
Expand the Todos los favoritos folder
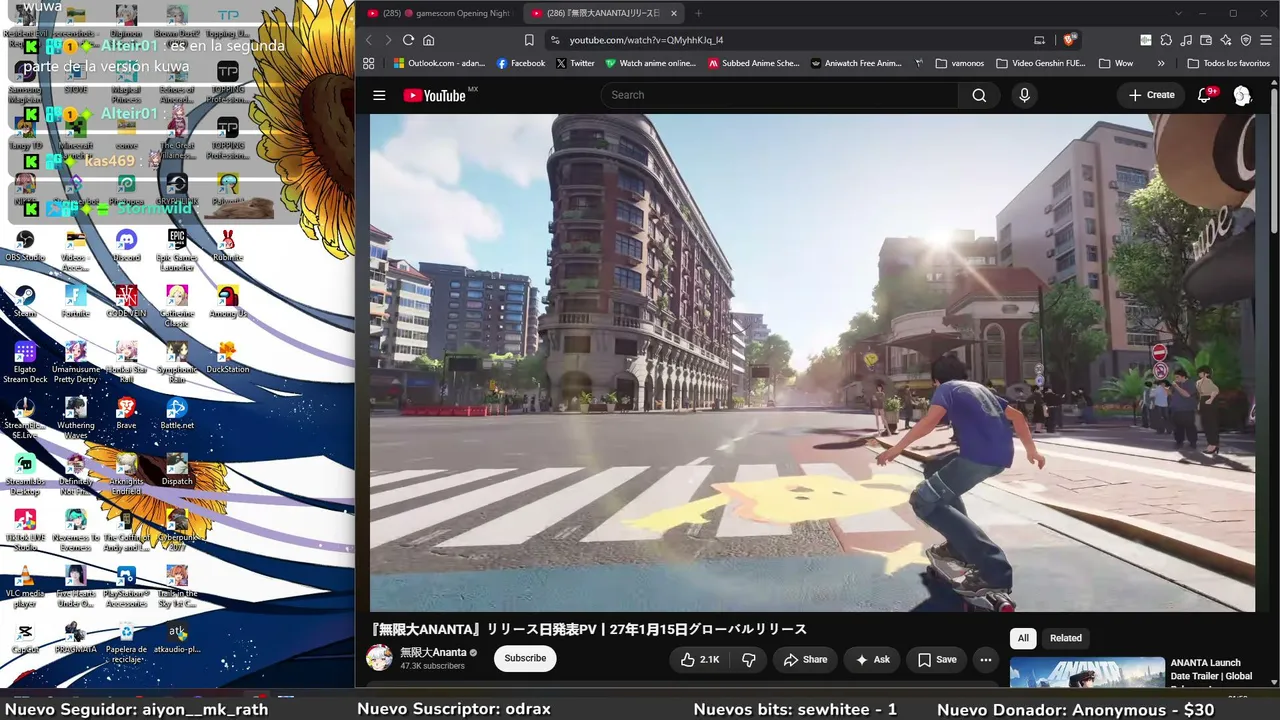pos(1229,63)
